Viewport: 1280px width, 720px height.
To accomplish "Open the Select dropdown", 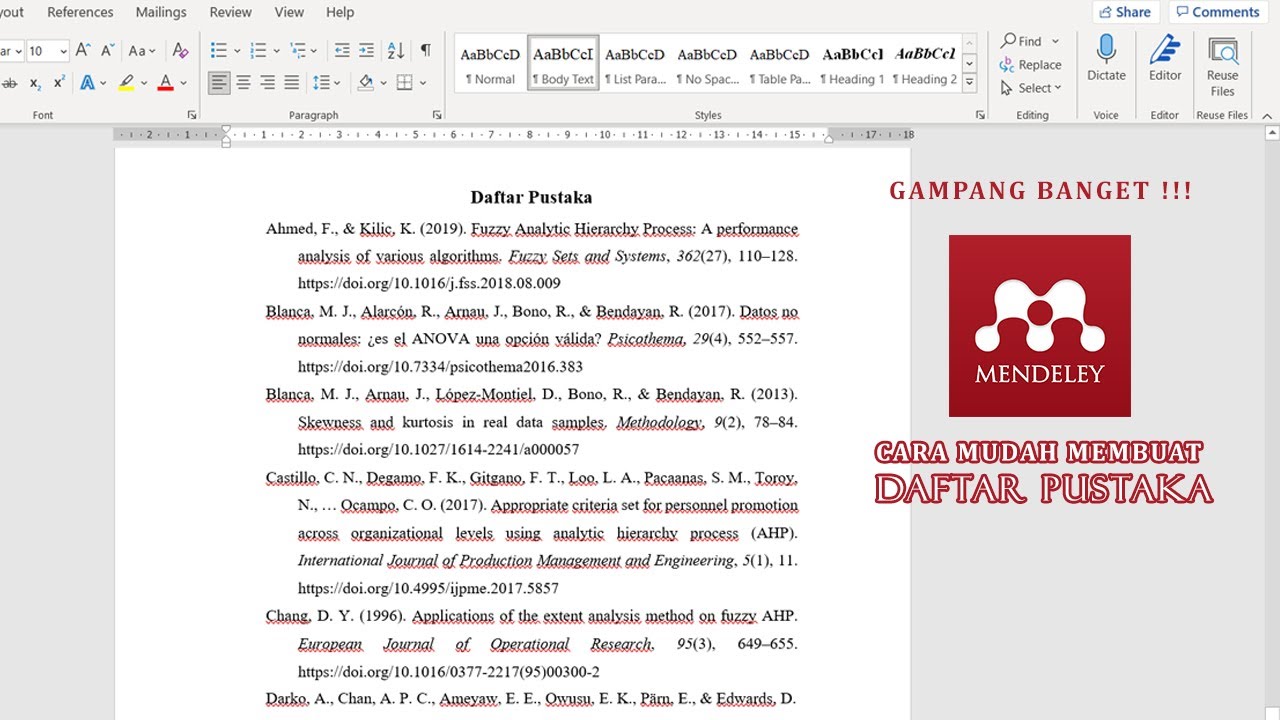I will [1031, 88].
